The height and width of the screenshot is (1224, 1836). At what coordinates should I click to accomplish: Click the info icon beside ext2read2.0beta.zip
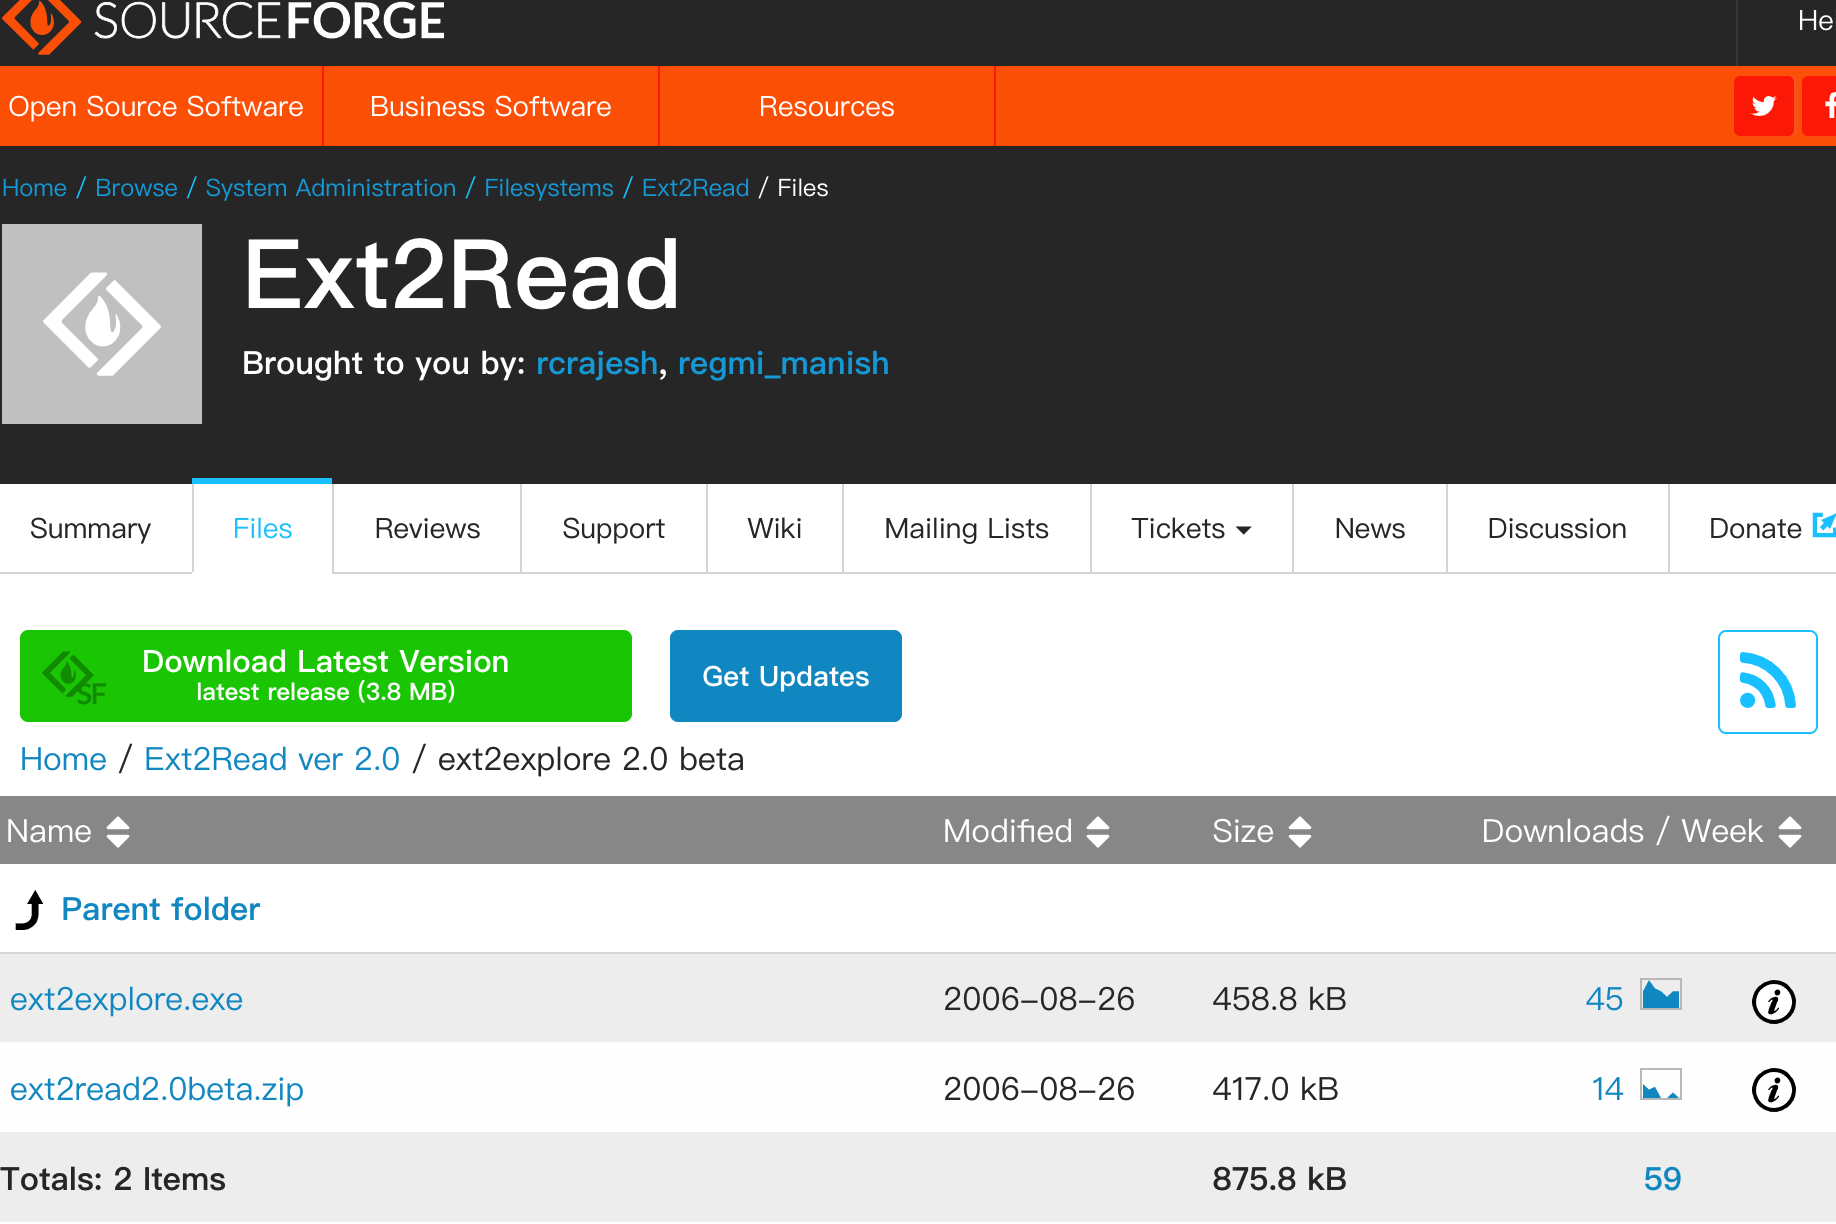[x=1774, y=1090]
